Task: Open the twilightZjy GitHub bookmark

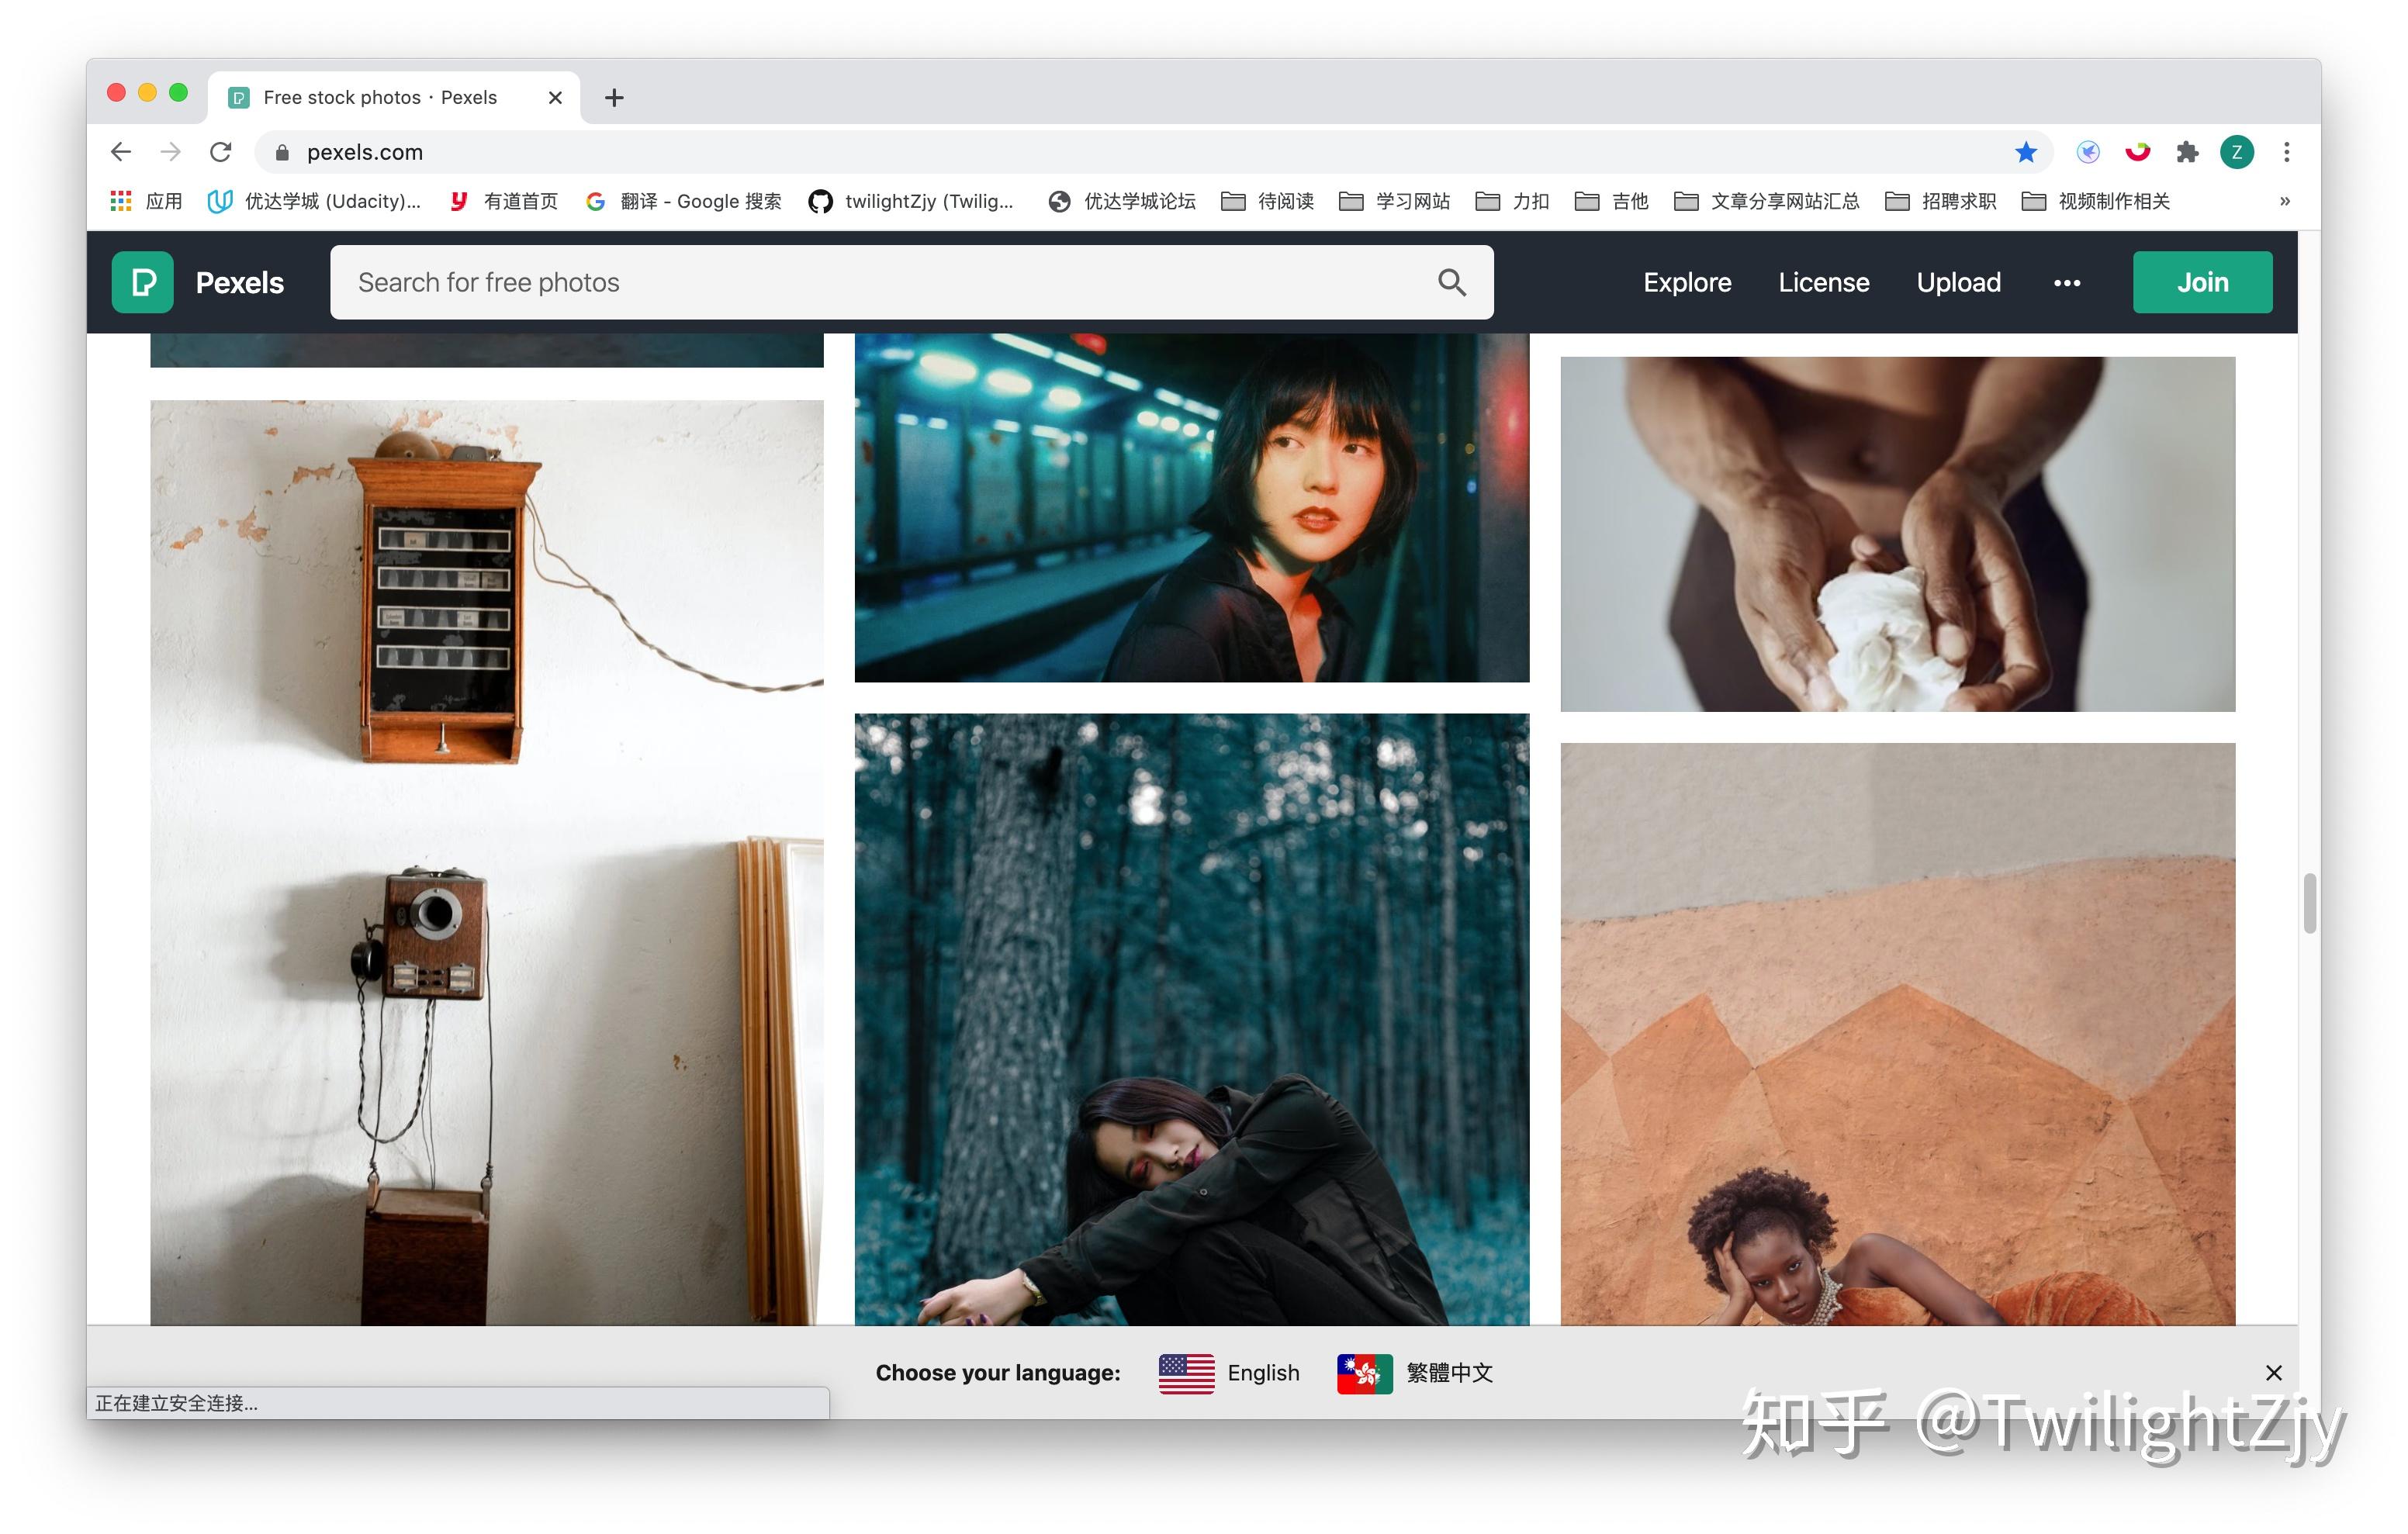Action: click(911, 201)
